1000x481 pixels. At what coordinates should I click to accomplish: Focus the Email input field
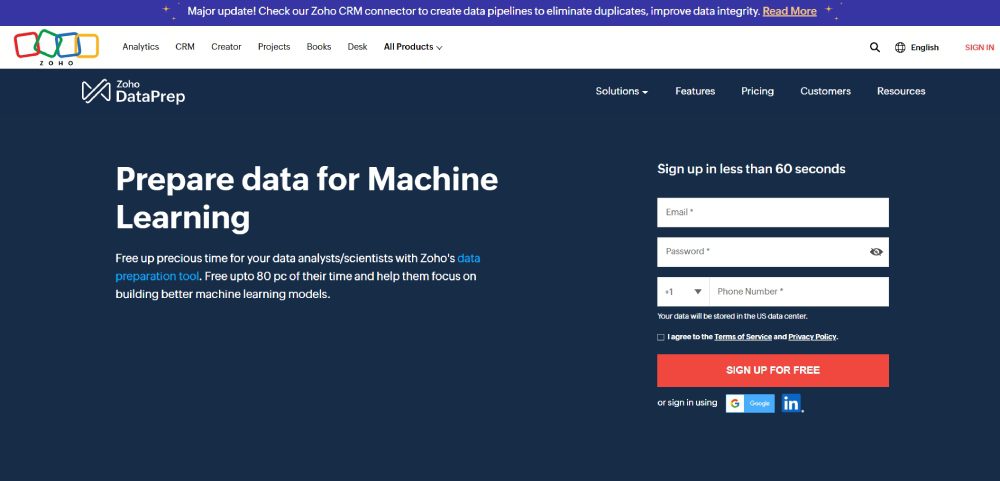pos(773,212)
